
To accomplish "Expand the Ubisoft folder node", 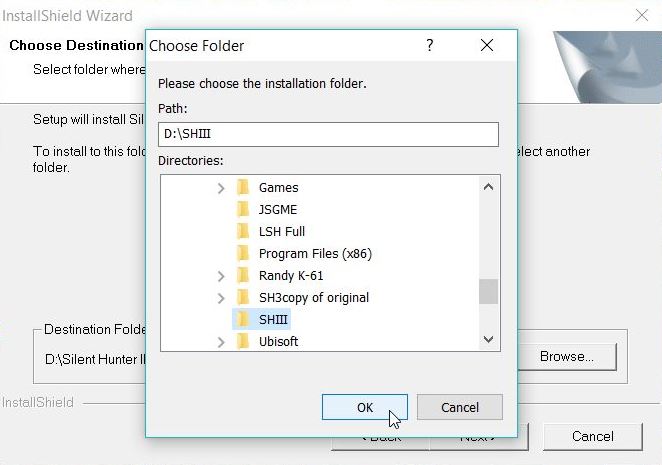I will 221,342.
